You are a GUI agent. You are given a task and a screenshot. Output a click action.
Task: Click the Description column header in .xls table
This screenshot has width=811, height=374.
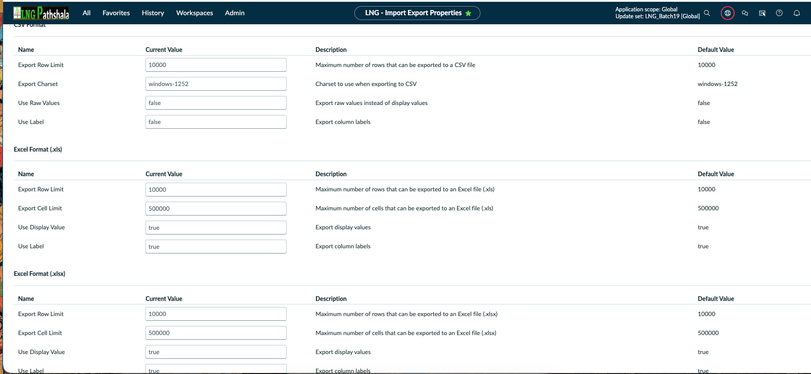pos(331,174)
